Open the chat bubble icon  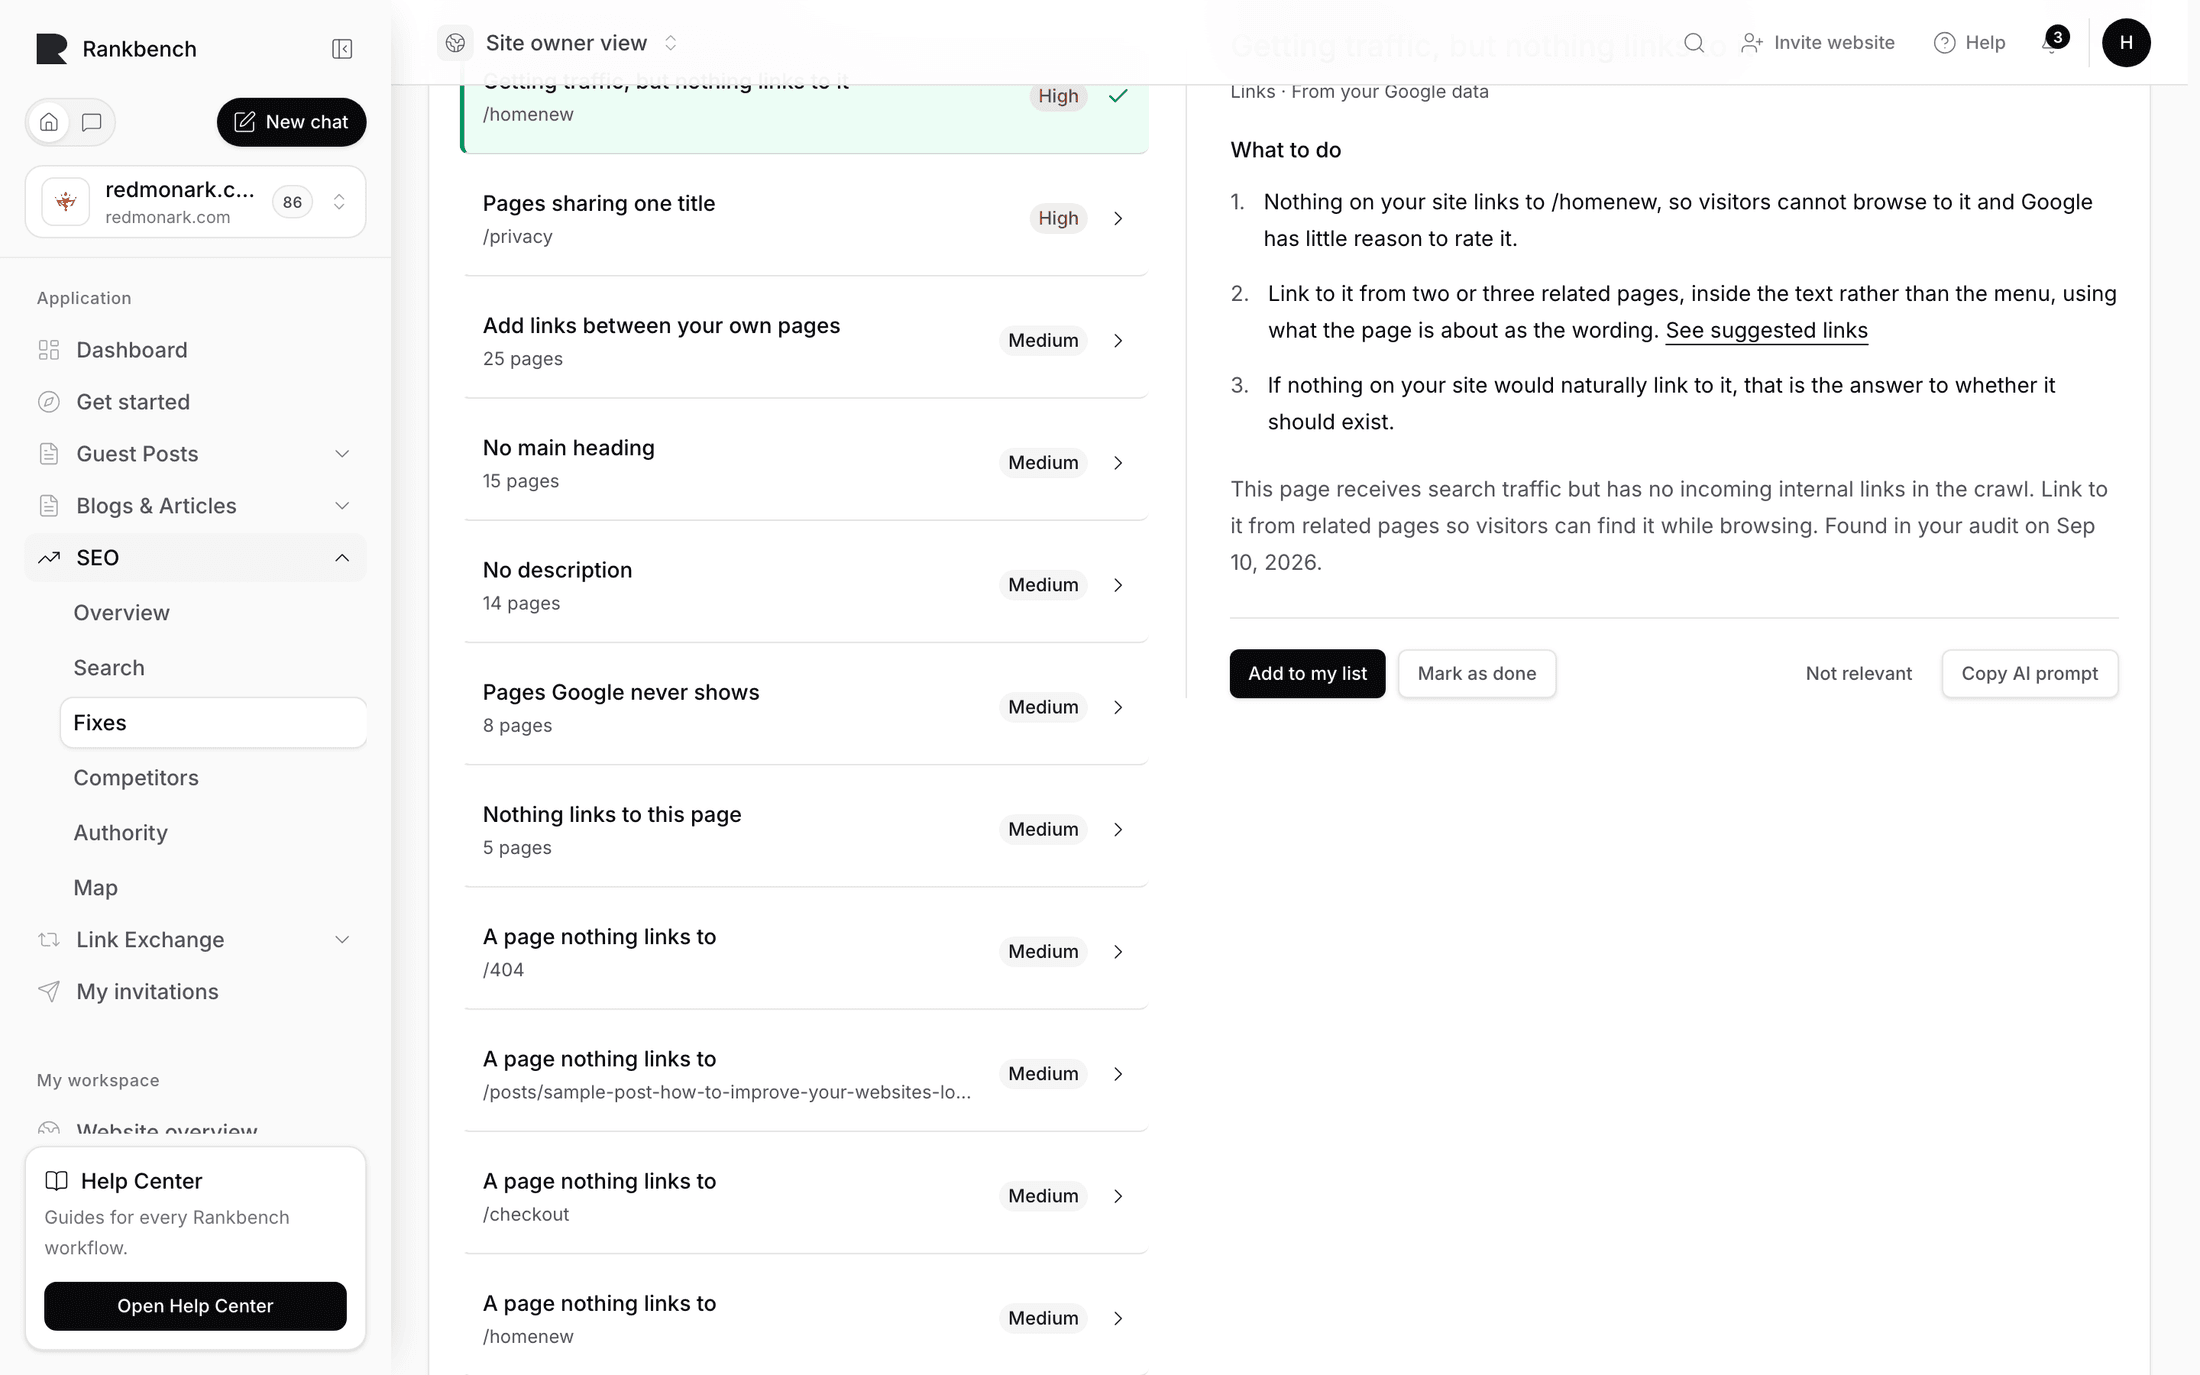pos(92,122)
